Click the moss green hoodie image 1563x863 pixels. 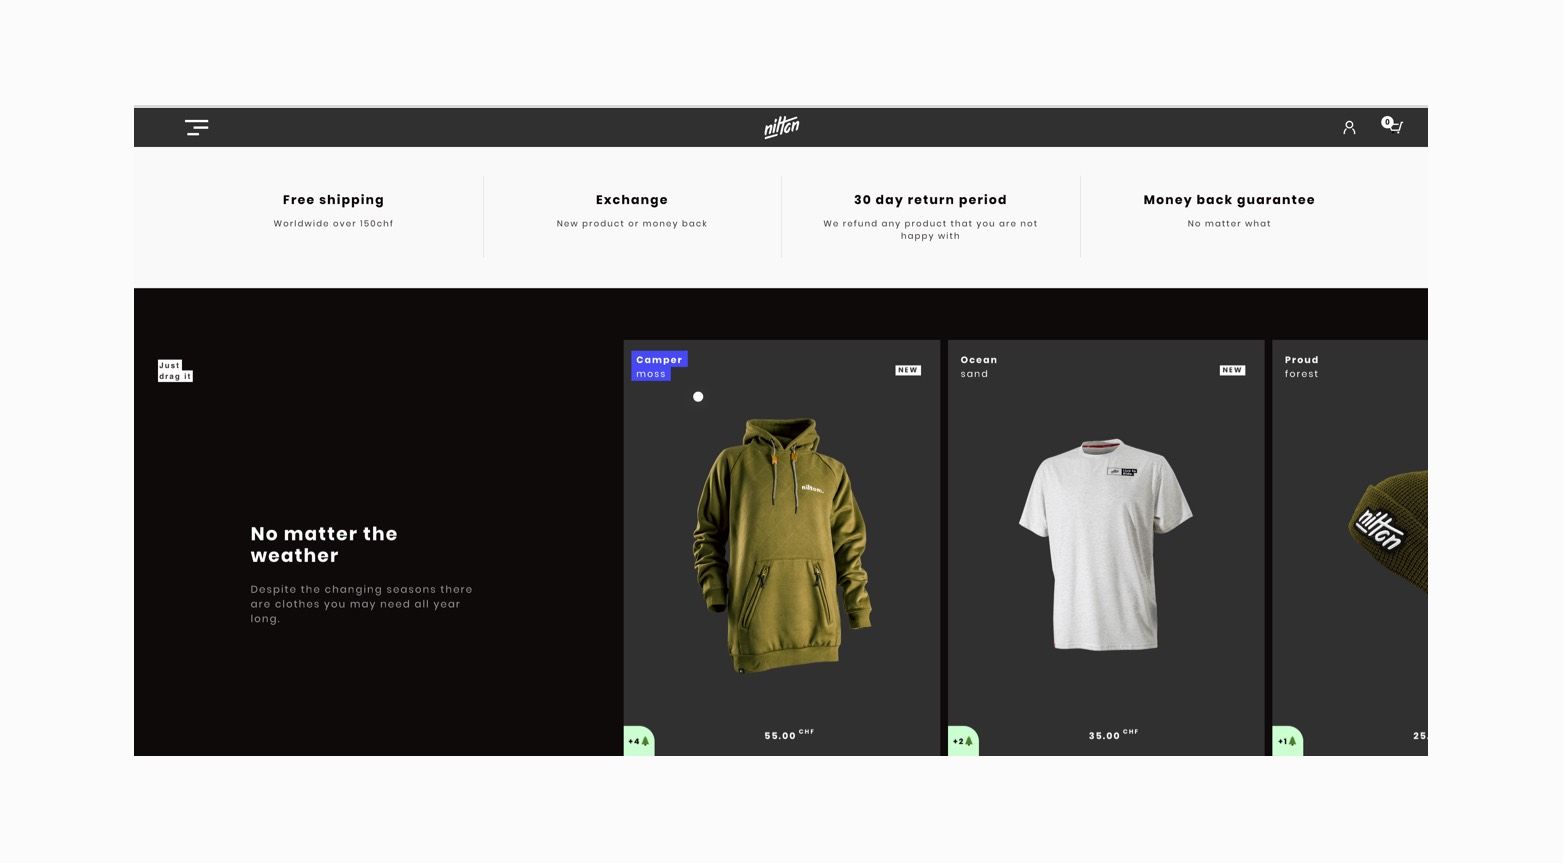tap(782, 546)
